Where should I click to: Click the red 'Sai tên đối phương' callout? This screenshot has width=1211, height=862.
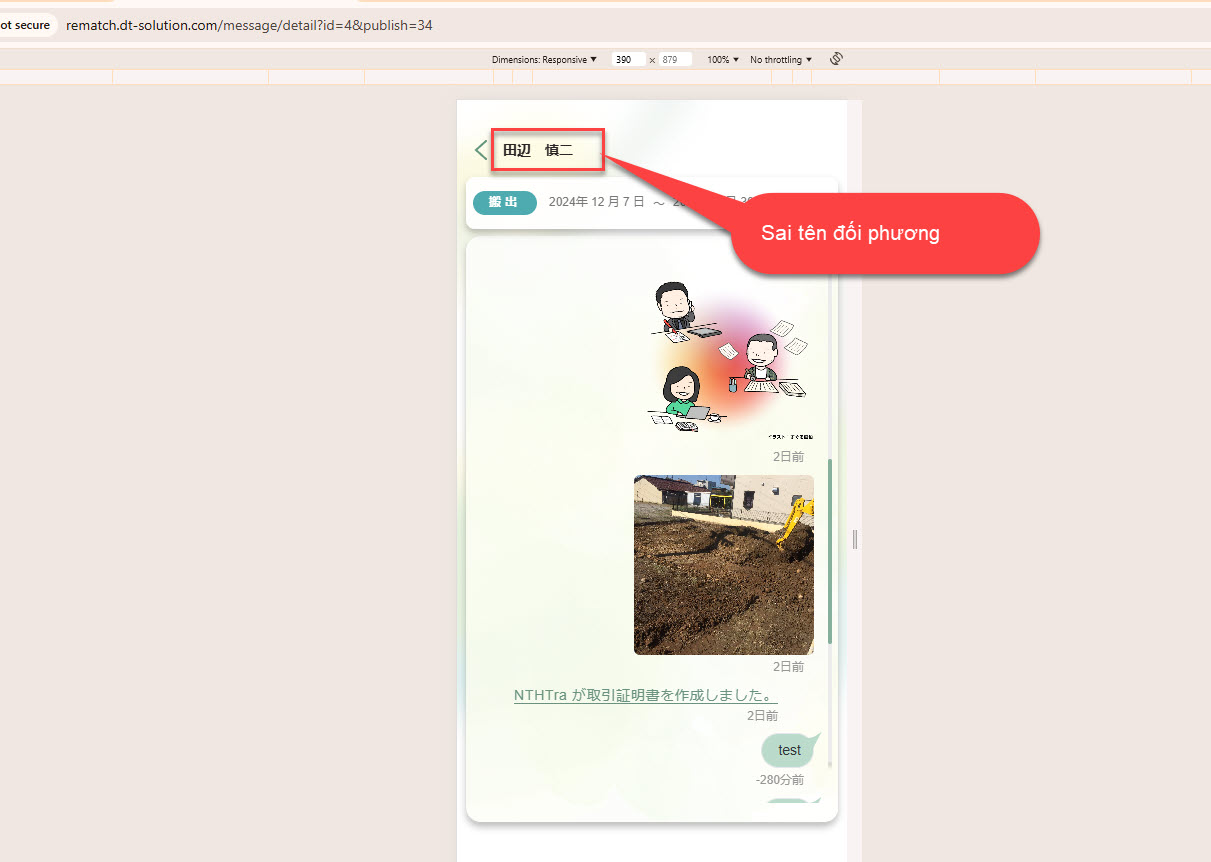(x=885, y=234)
